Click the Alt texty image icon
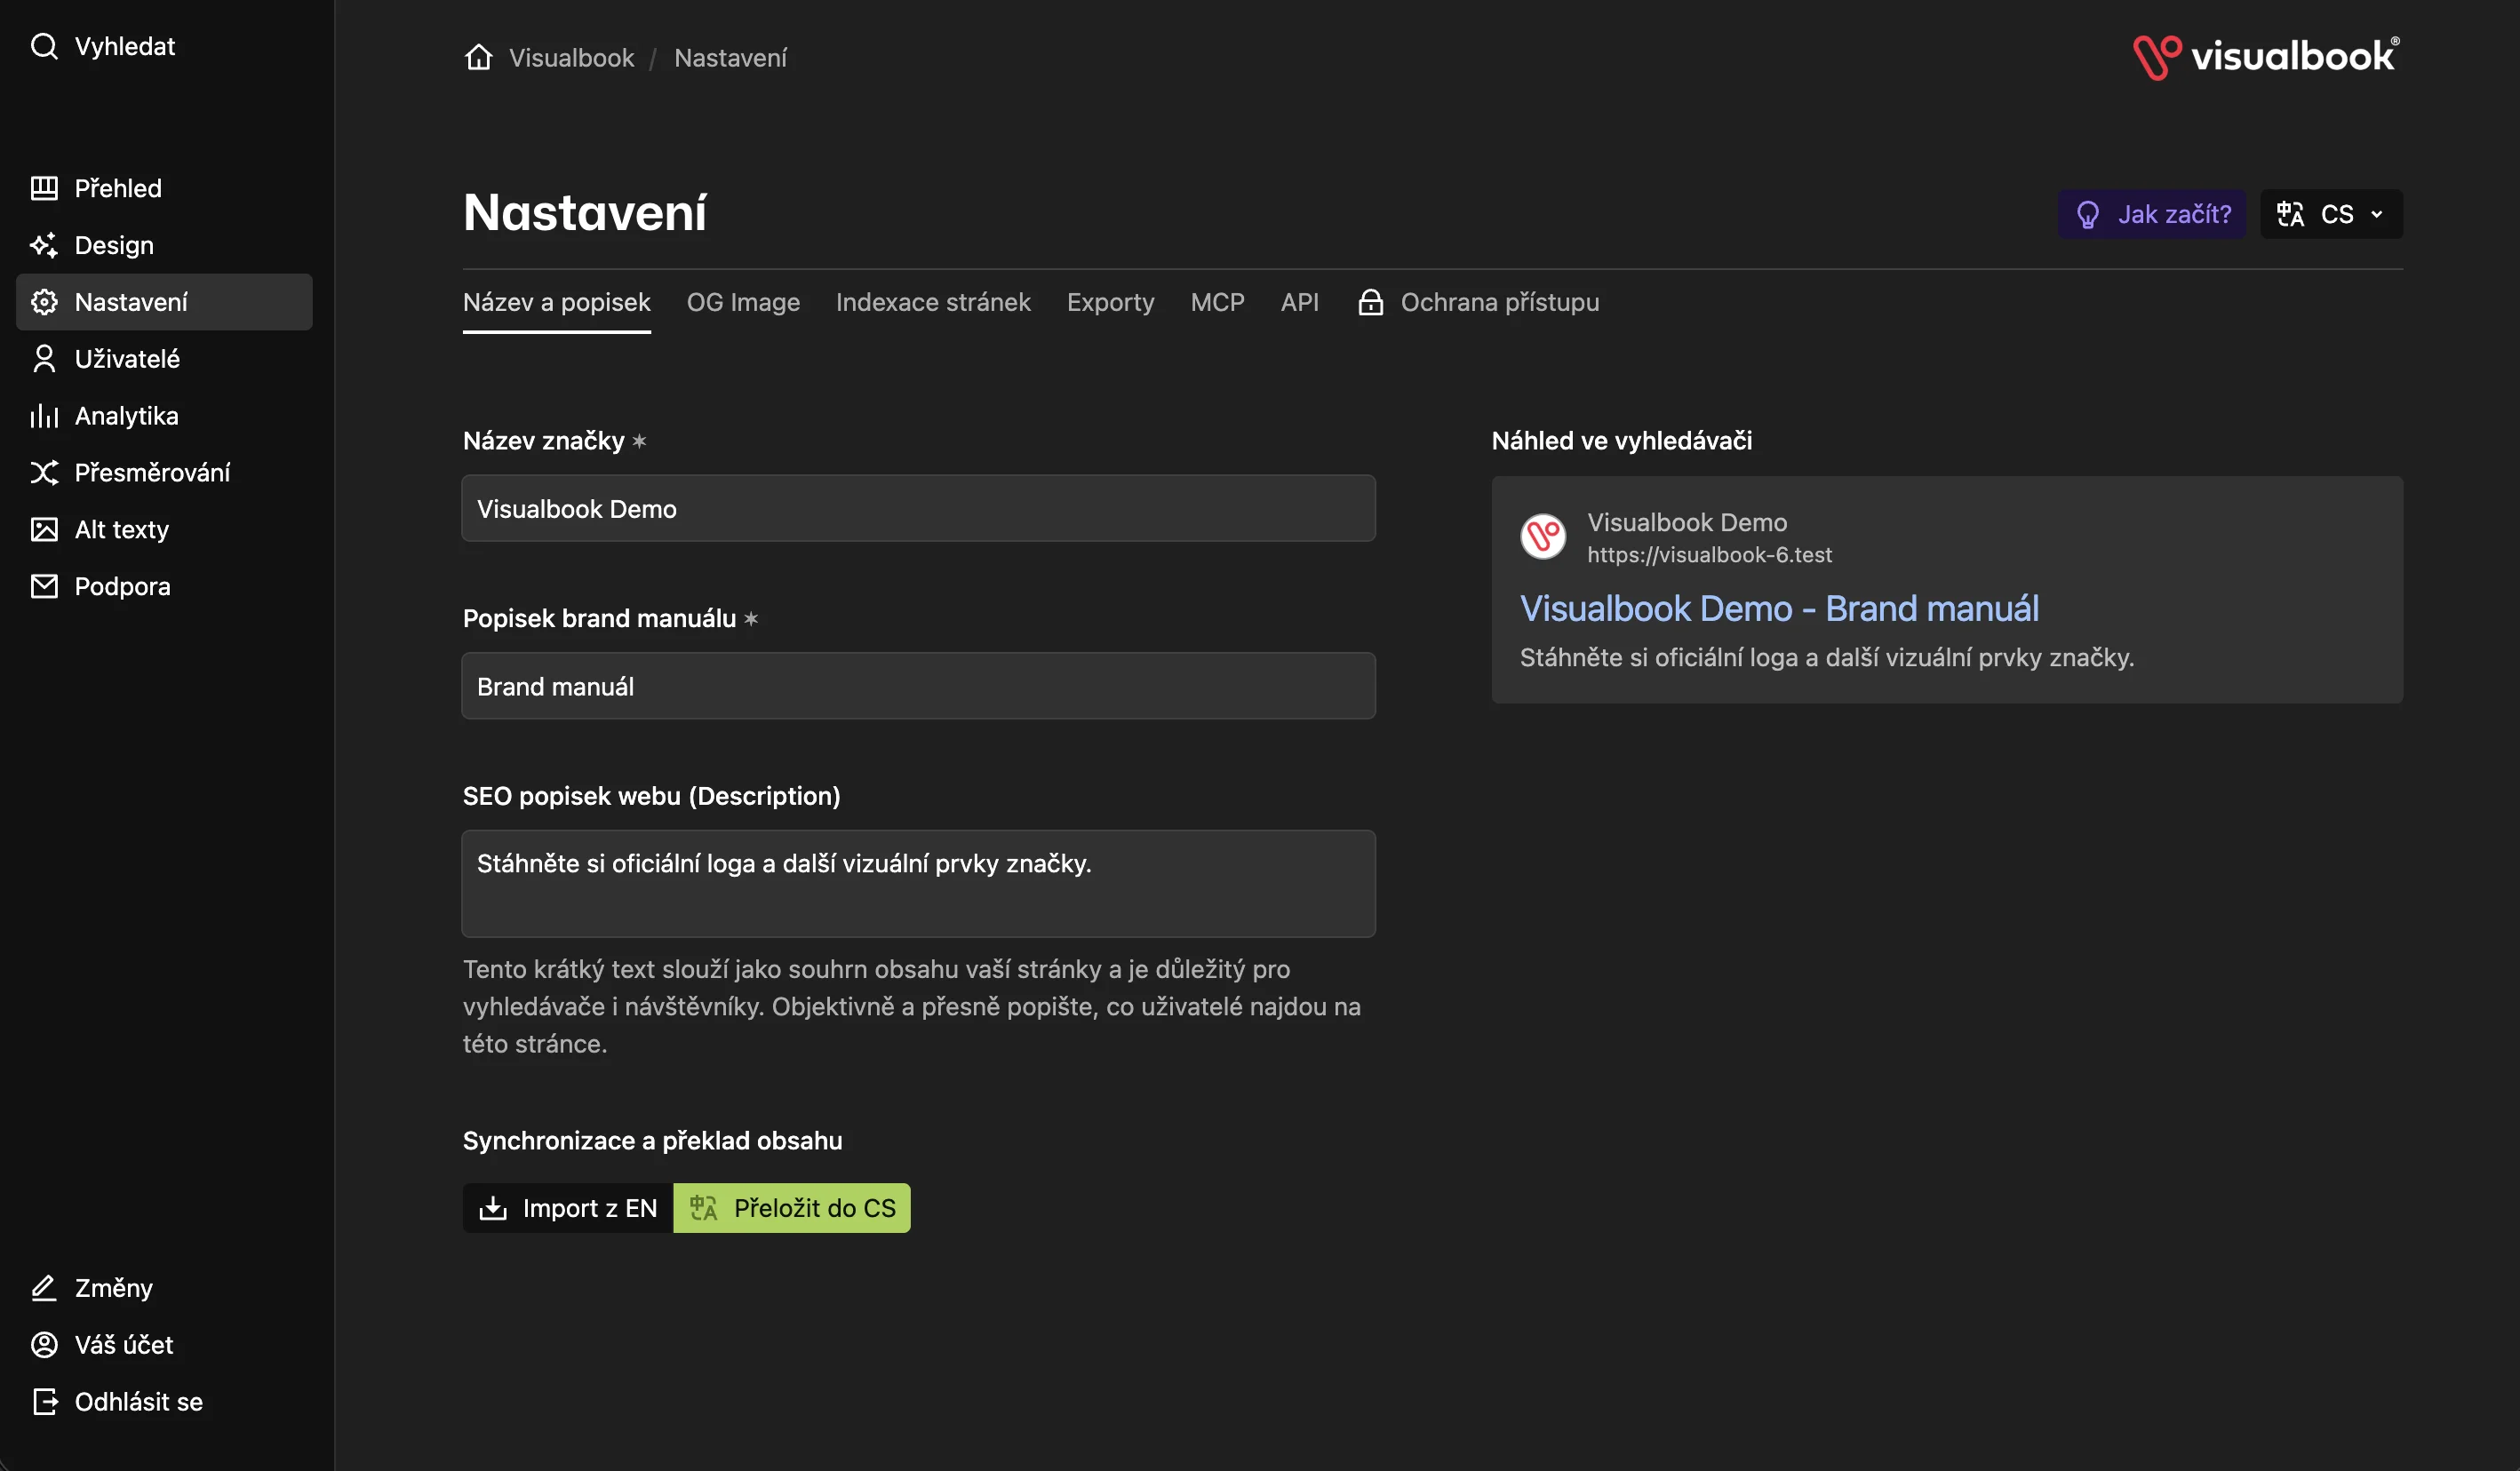The height and width of the screenshot is (1471, 2520). pos(44,530)
